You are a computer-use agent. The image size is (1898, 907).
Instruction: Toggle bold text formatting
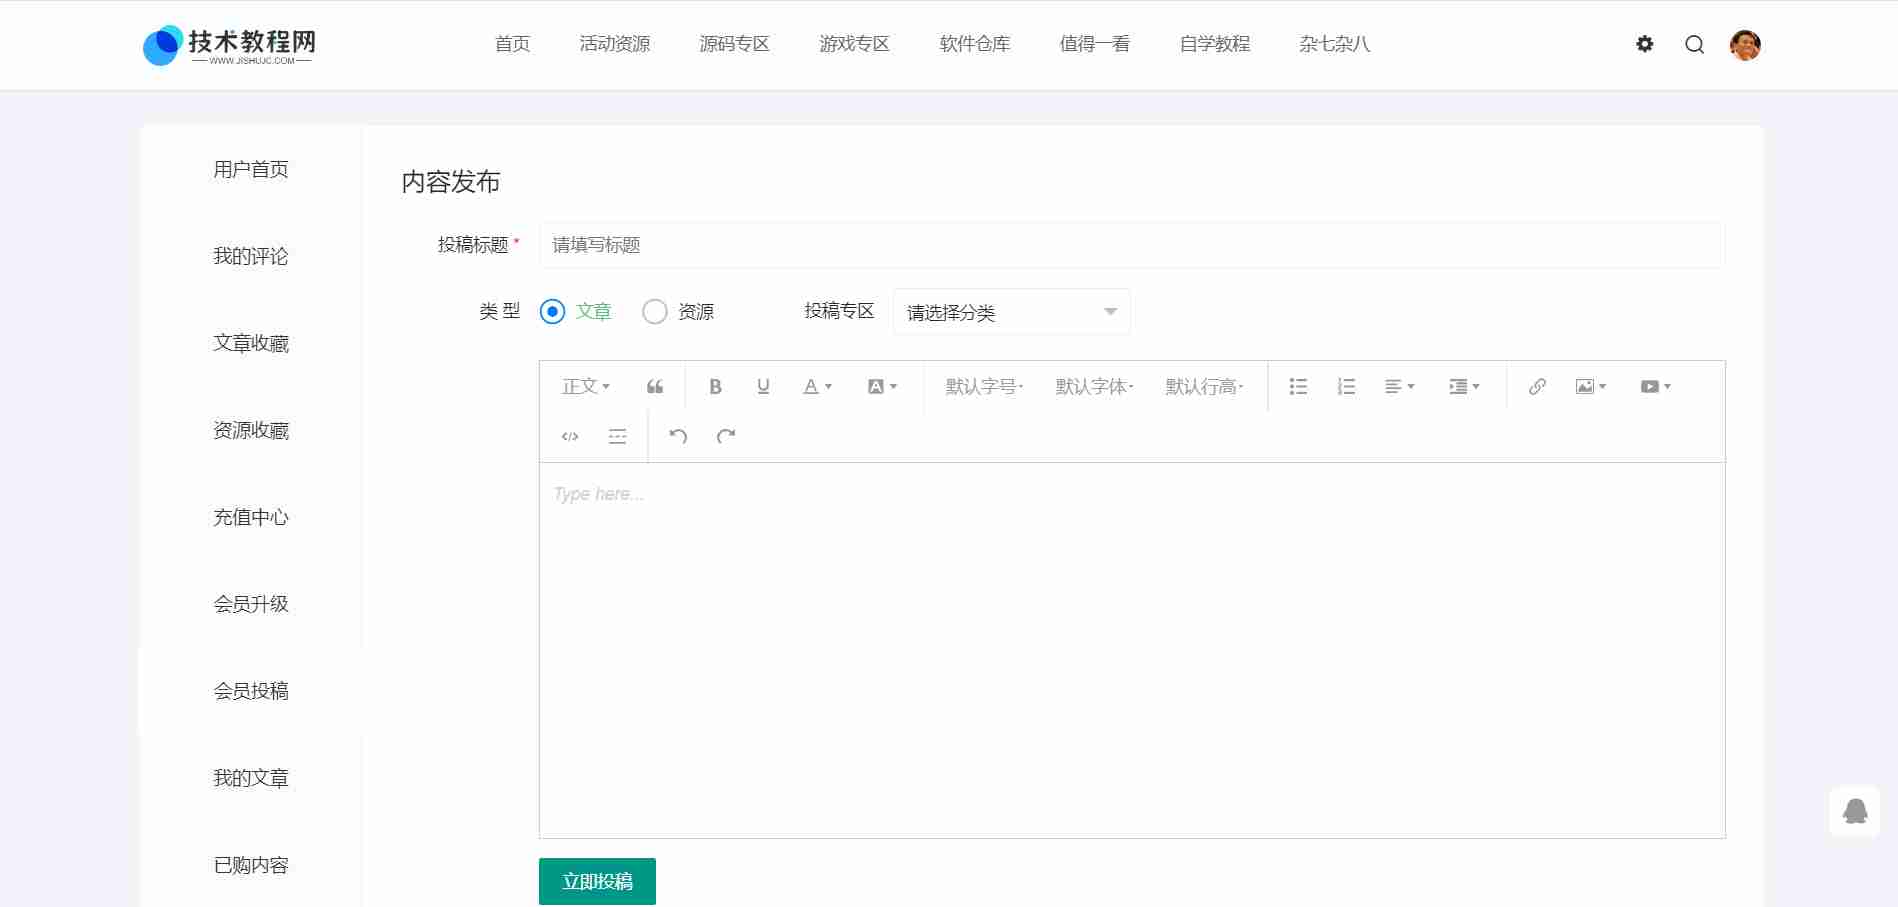715,387
